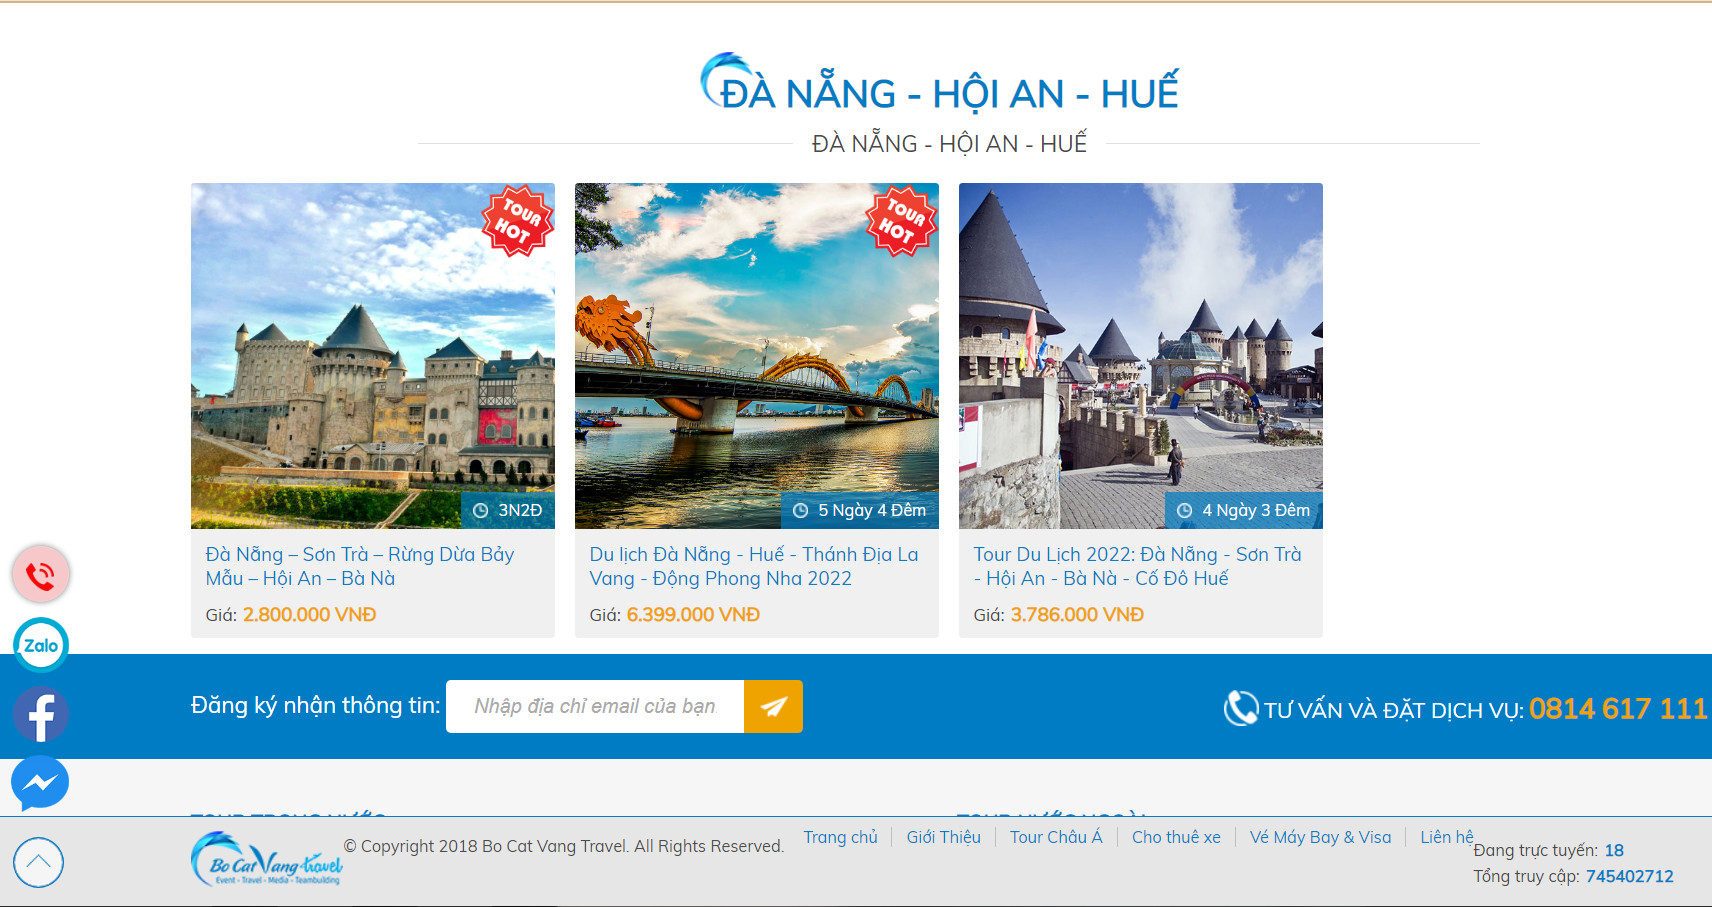Screen dimensions: 1712x907
Task: Submit email with the paper plane button
Action: point(773,706)
